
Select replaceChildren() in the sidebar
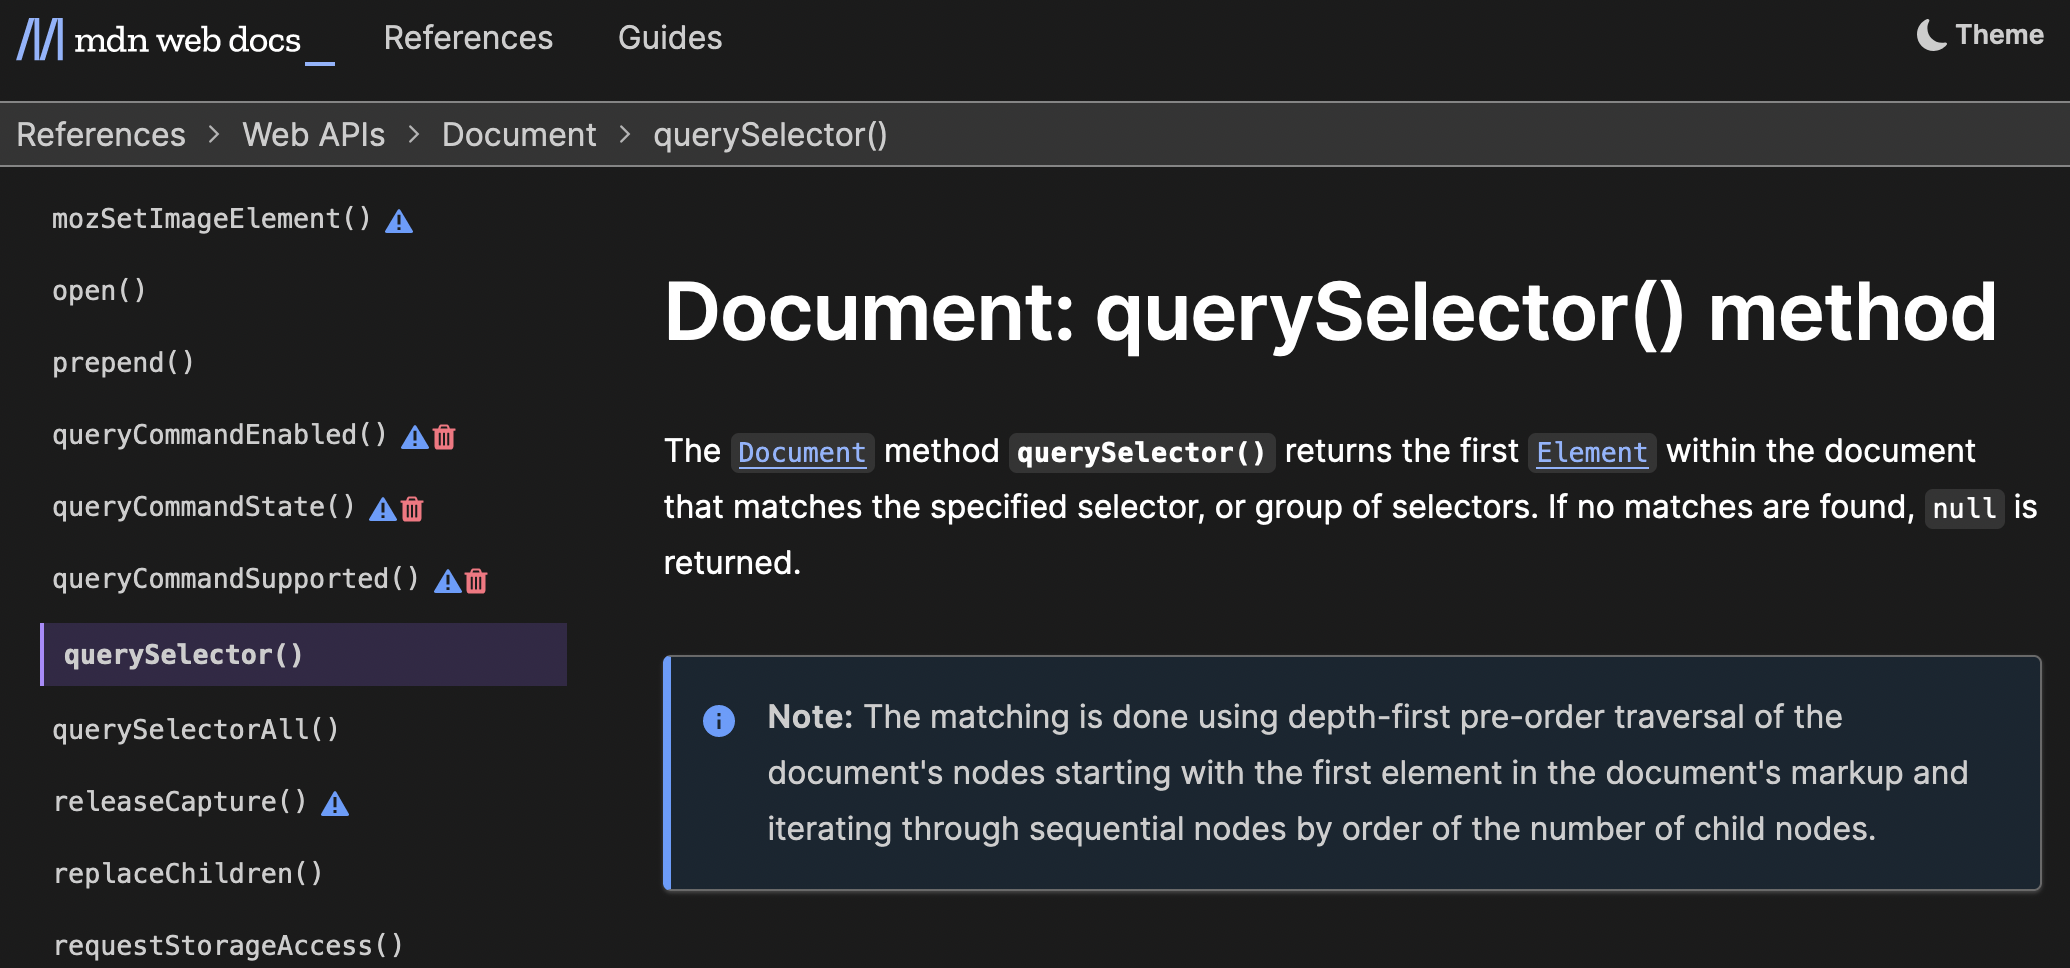point(188,873)
